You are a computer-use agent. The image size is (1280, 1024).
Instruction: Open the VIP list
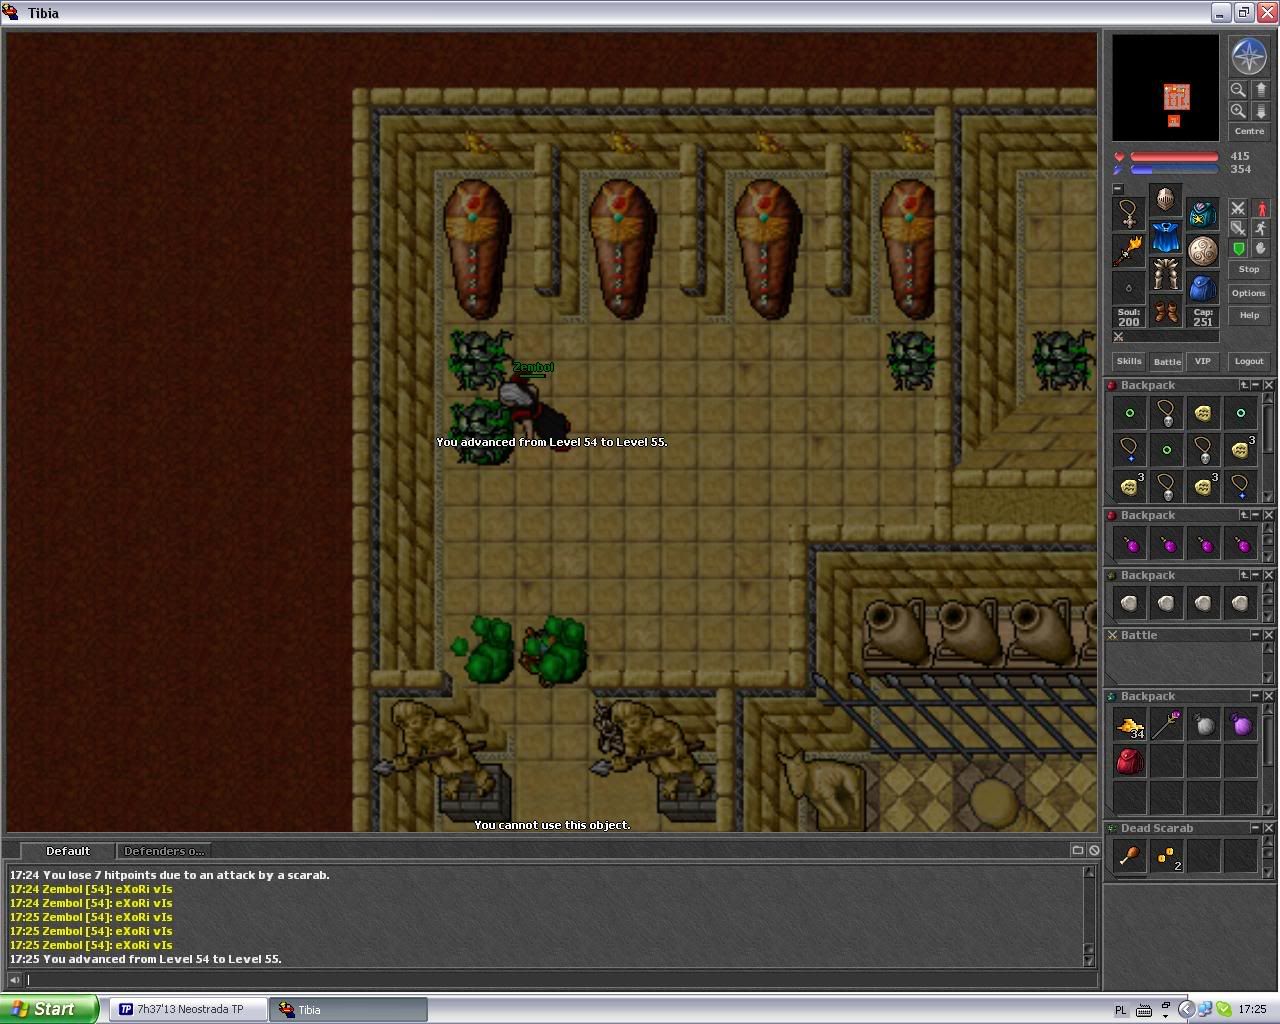tap(1202, 361)
